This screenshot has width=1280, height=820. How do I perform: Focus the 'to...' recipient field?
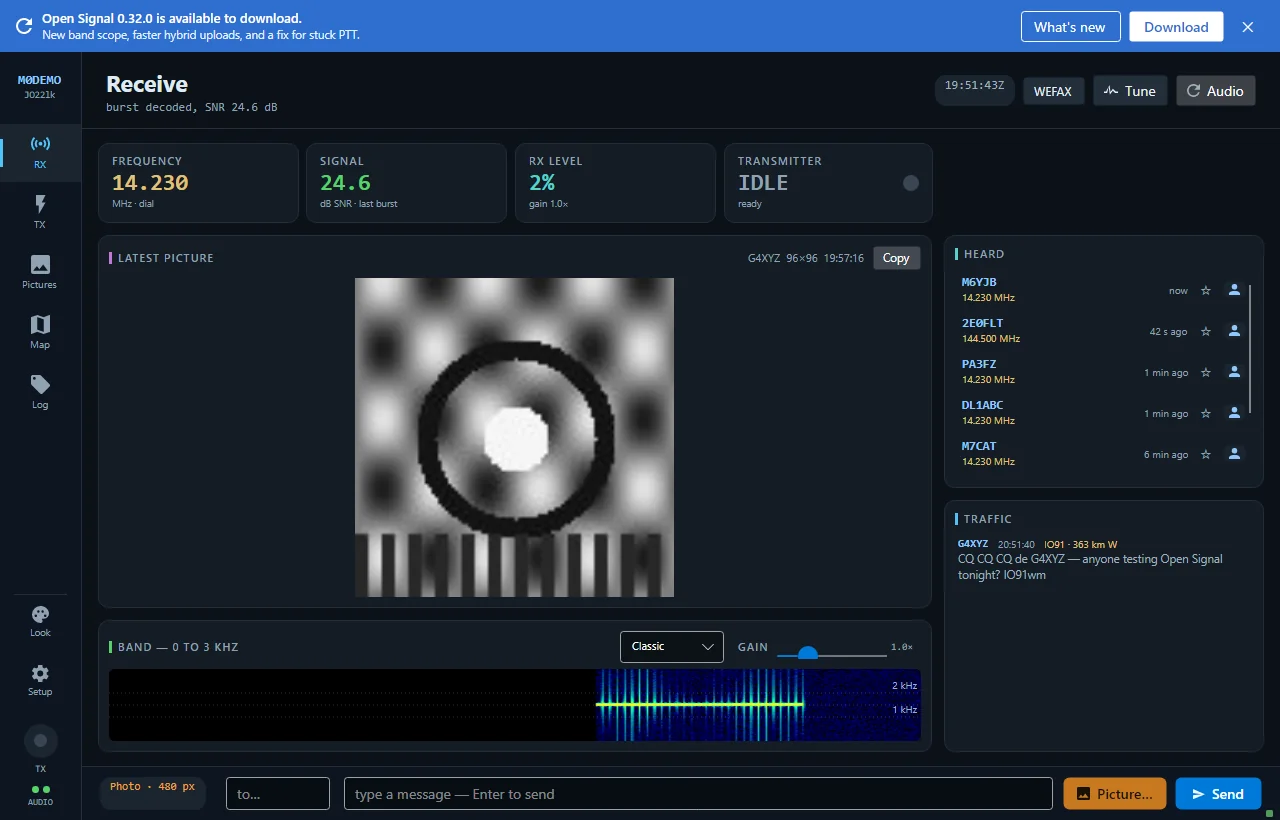[x=278, y=794]
